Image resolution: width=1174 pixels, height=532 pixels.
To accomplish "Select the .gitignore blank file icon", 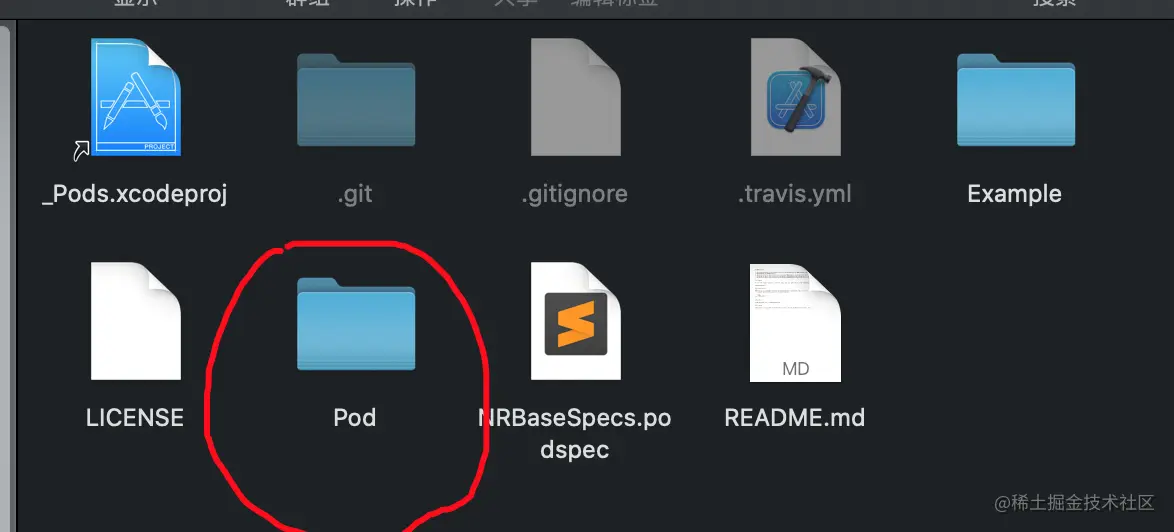I will (576, 97).
